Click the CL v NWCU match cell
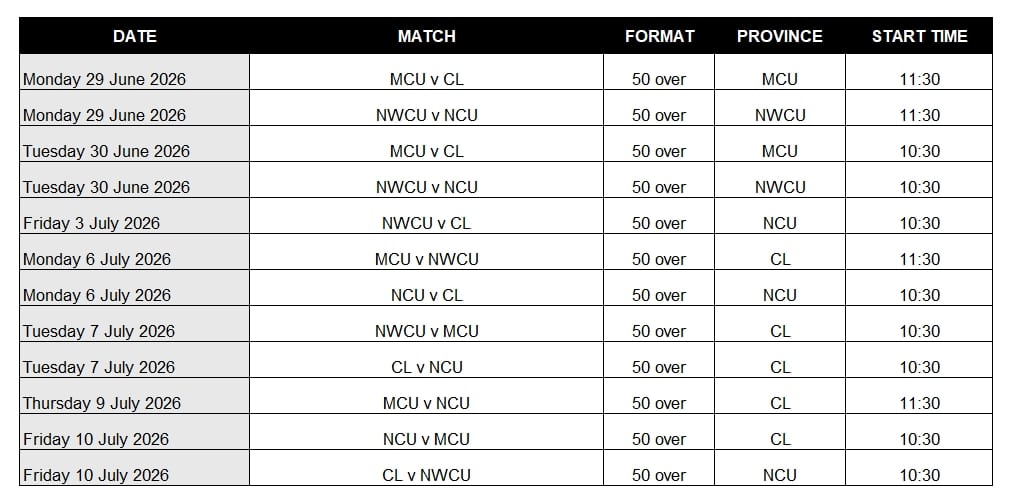 [426, 475]
